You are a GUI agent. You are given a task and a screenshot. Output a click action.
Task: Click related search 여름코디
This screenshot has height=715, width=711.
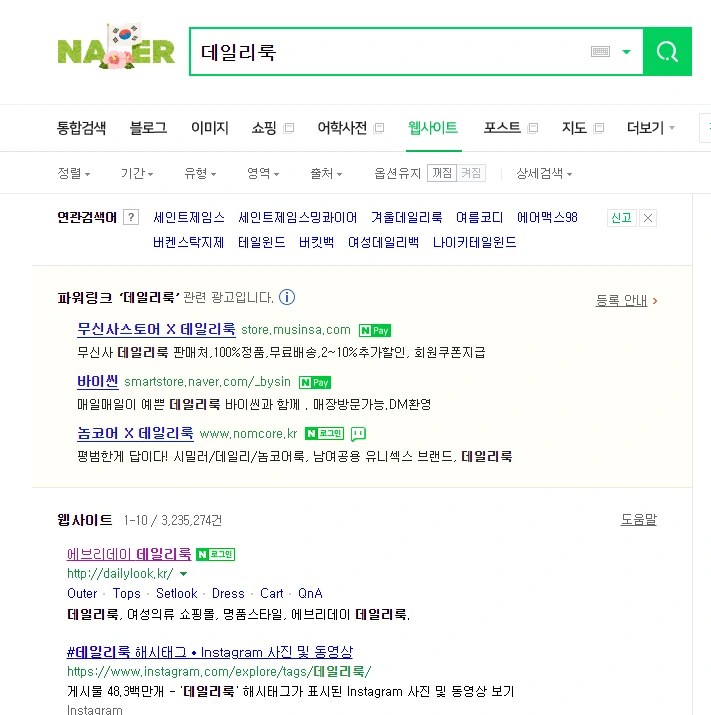(480, 218)
